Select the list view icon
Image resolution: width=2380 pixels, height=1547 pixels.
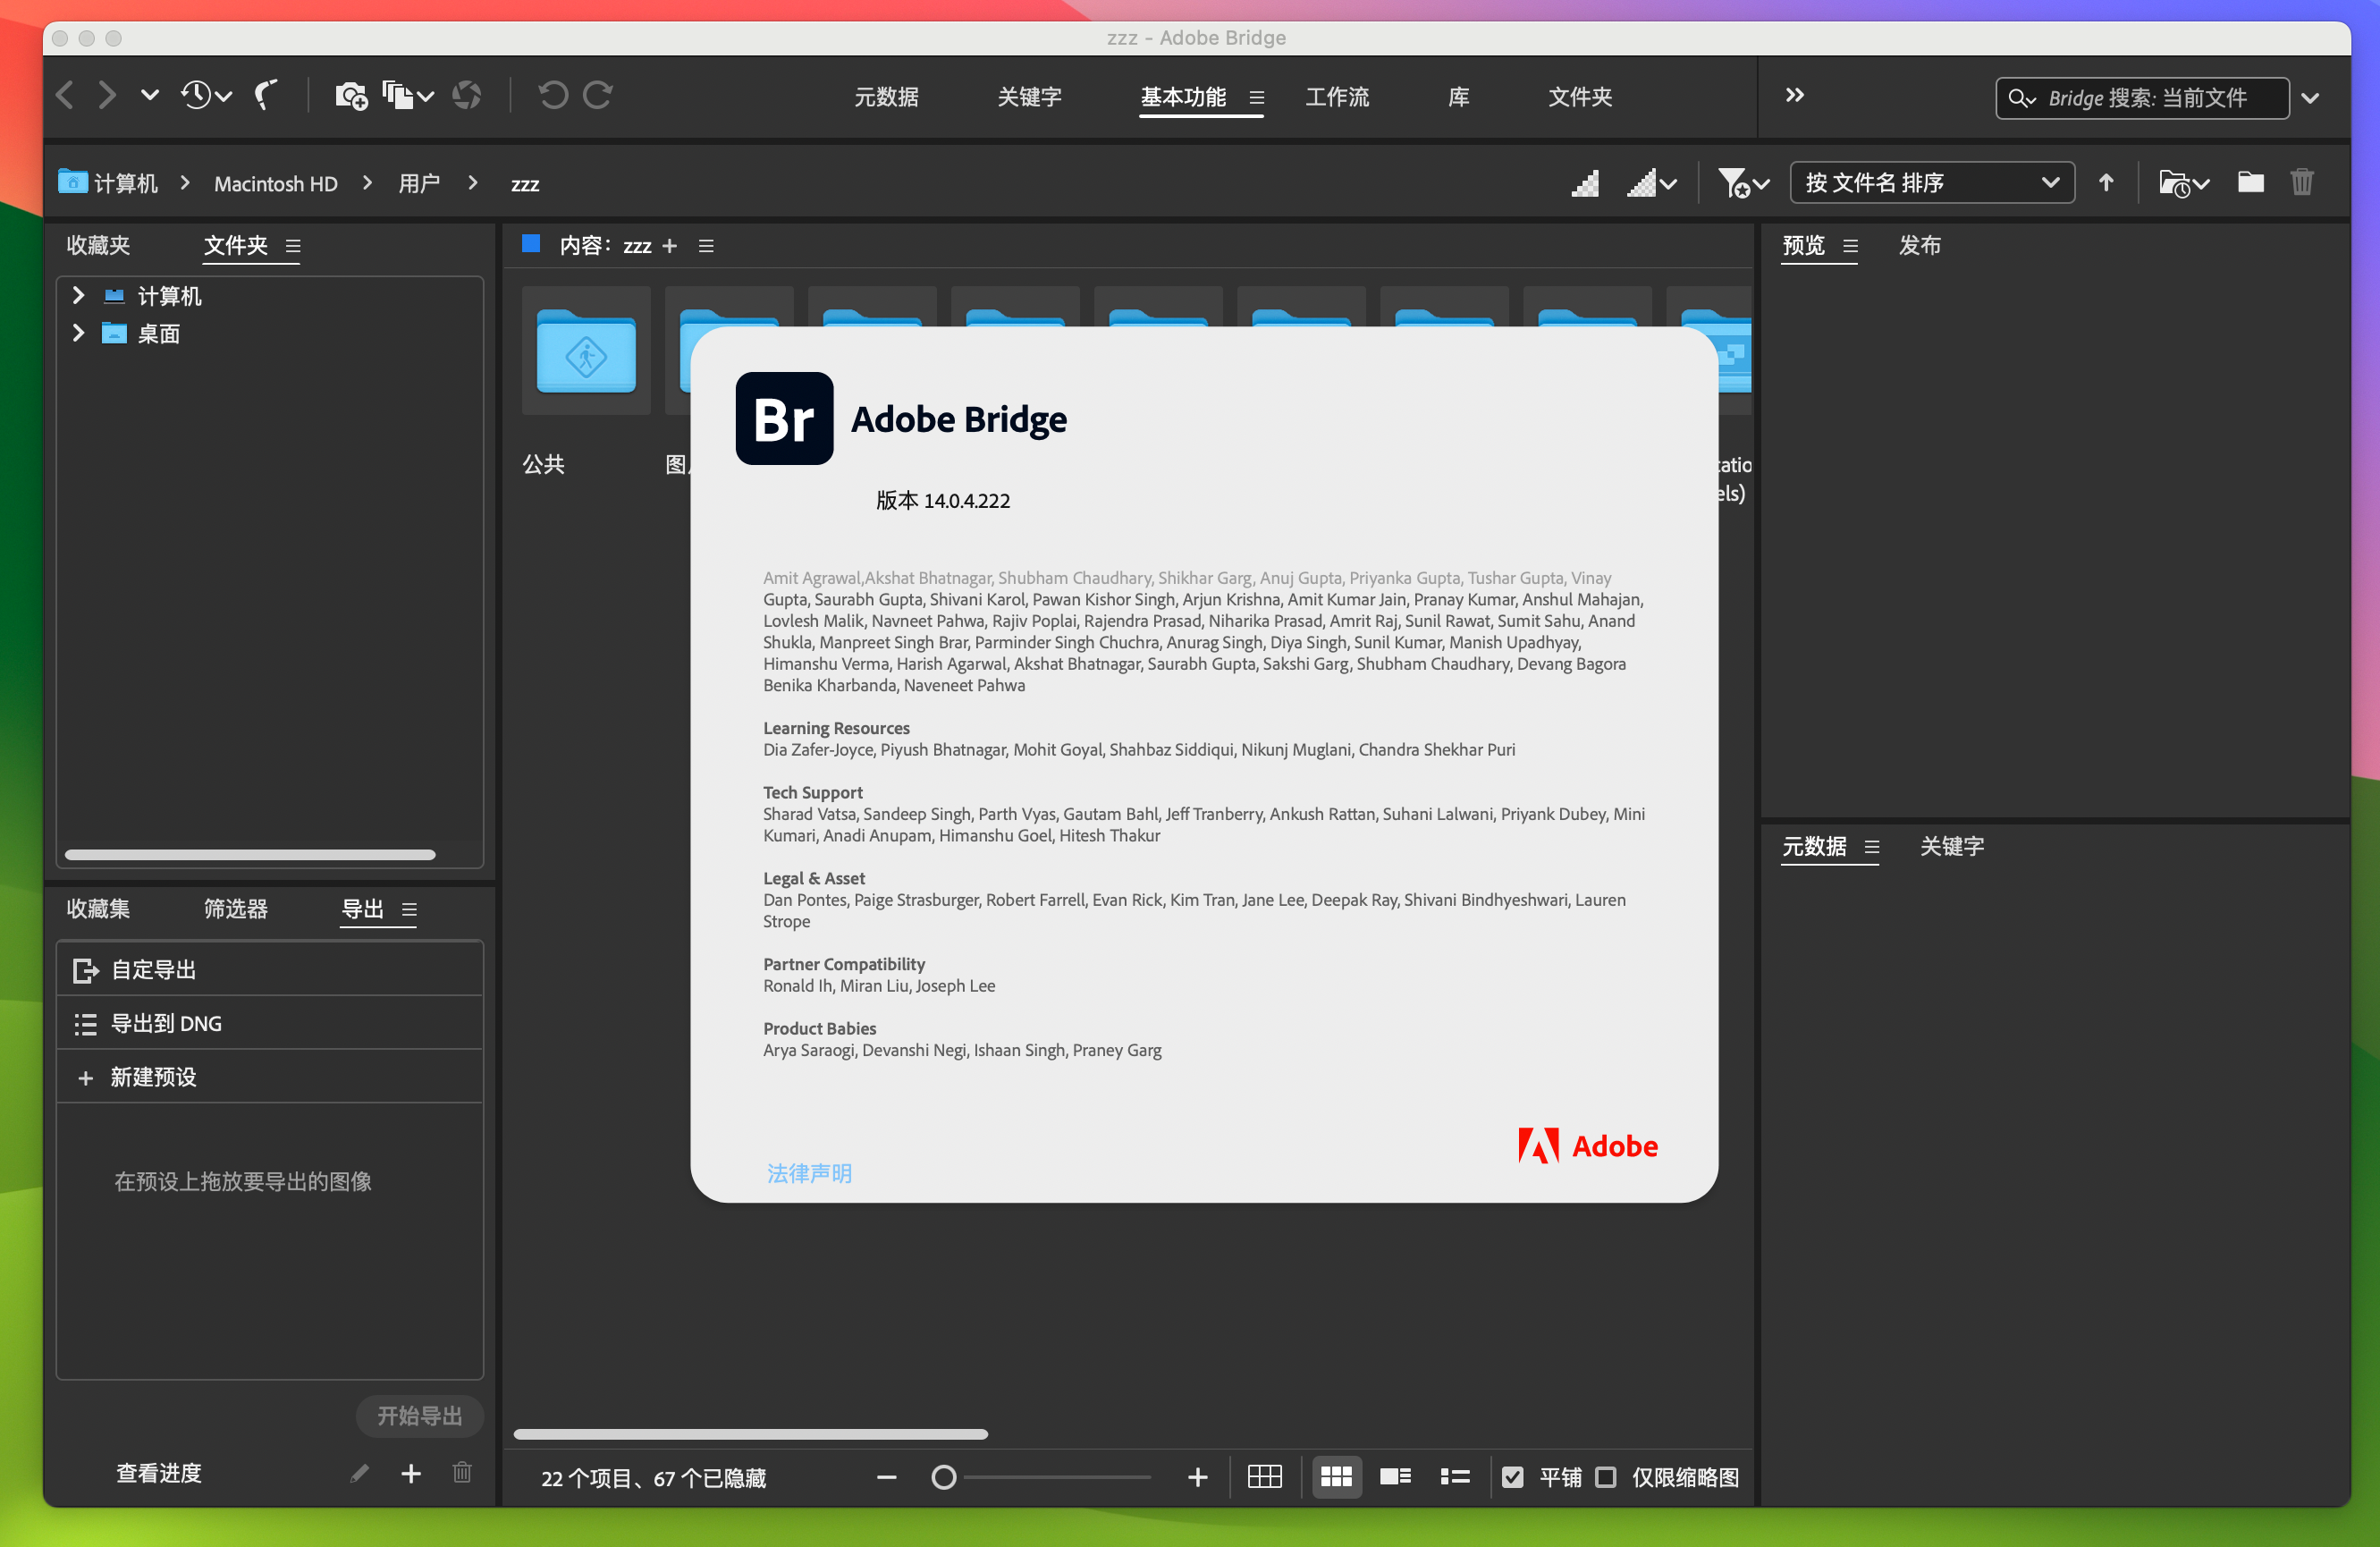click(1457, 1475)
